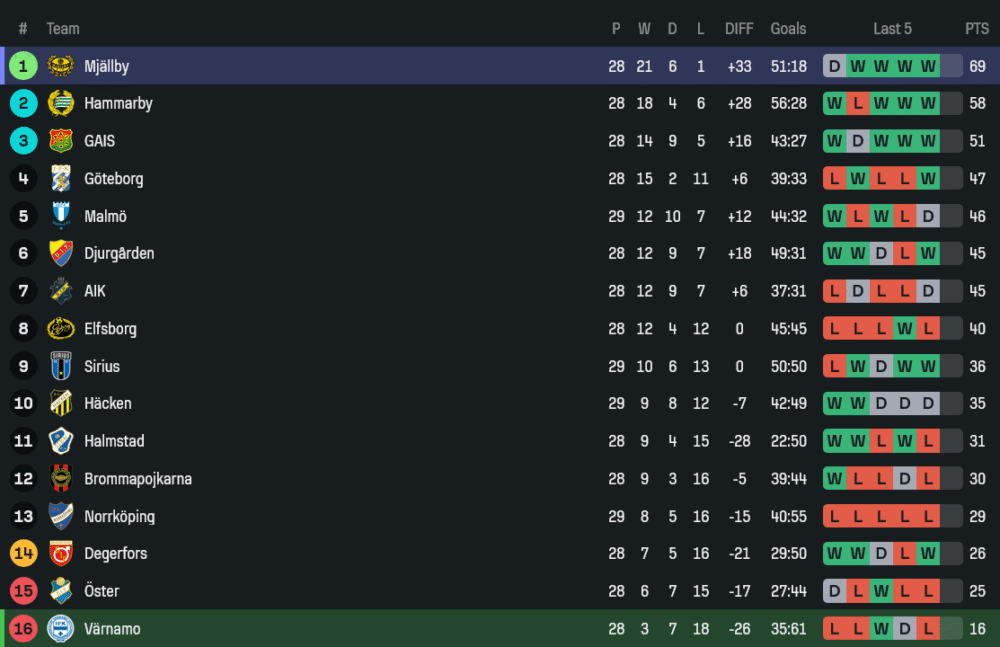Click the AIK club emblem
The height and width of the screenshot is (647, 1000).
[x=61, y=291]
